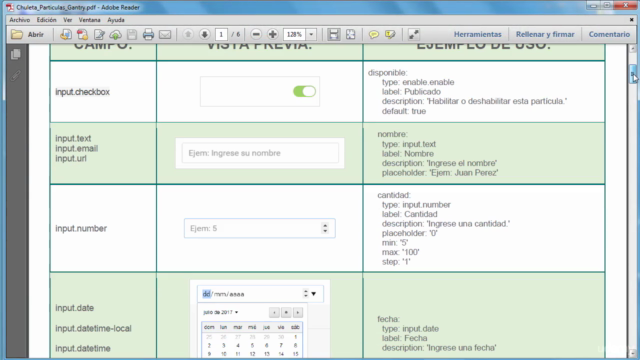Click the create PDF online icon
640x360 pixels.
[x=65, y=35]
